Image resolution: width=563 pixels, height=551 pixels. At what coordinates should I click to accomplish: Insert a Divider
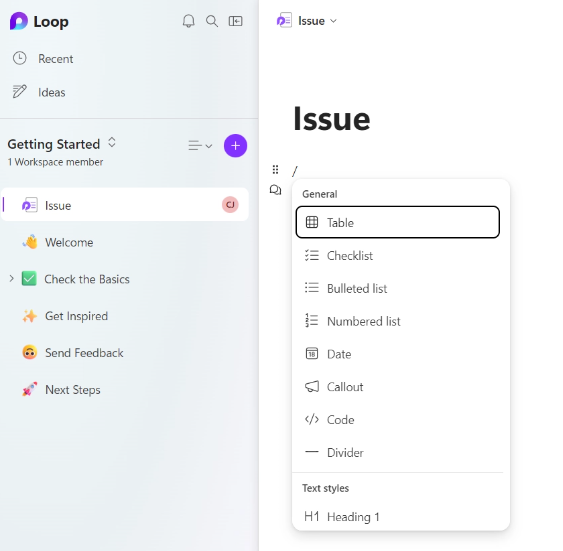pyautogui.click(x=397, y=453)
